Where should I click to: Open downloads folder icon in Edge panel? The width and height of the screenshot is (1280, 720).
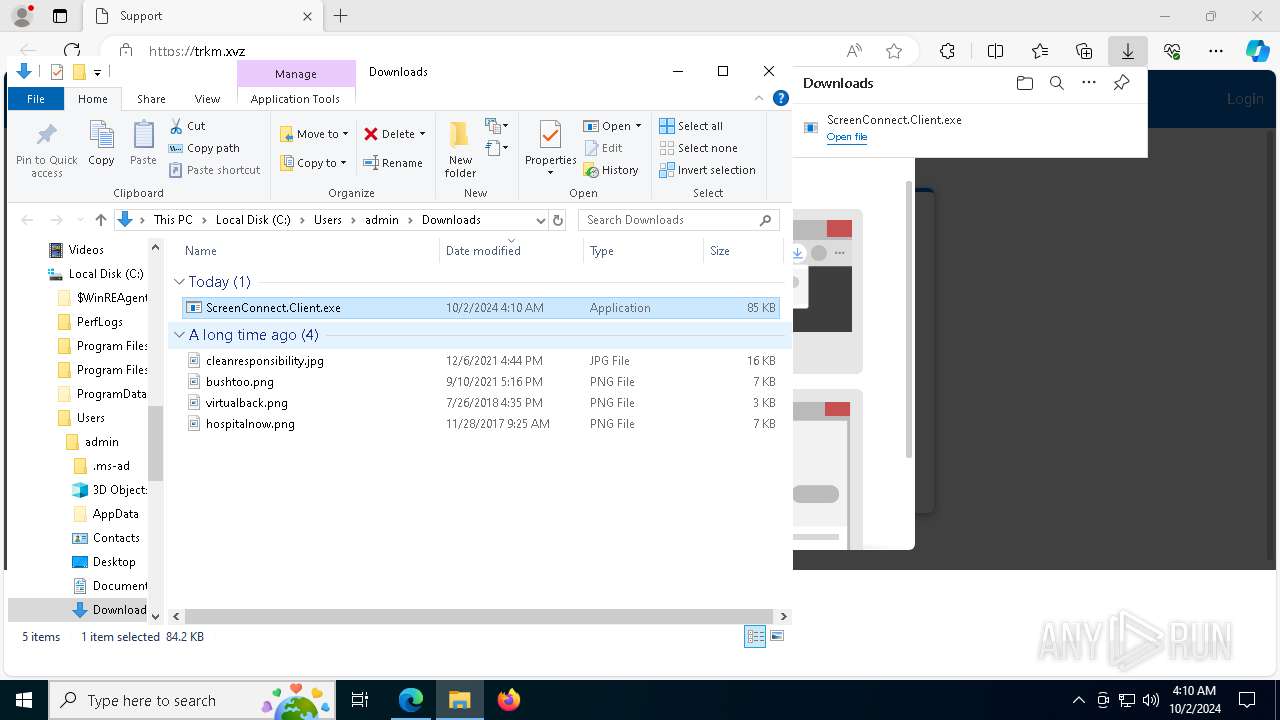pos(1024,83)
